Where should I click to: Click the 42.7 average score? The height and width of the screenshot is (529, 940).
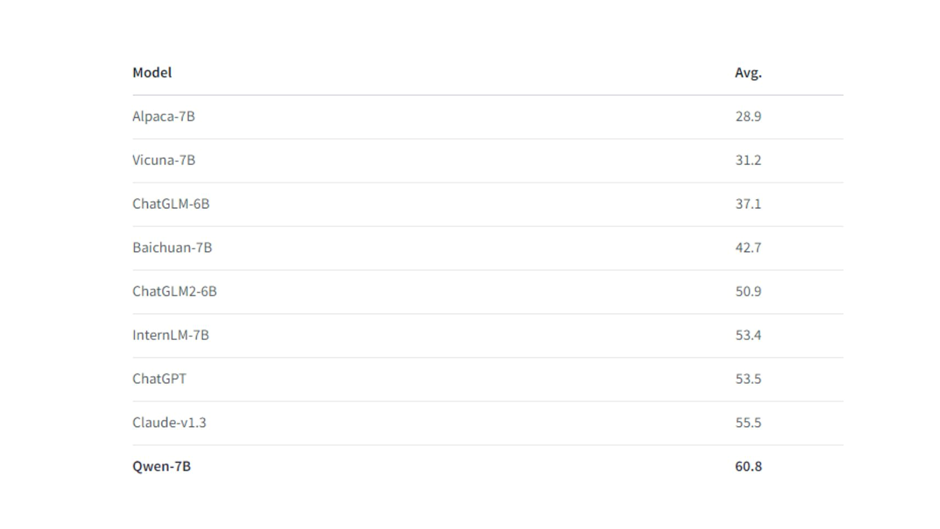coord(748,248)
